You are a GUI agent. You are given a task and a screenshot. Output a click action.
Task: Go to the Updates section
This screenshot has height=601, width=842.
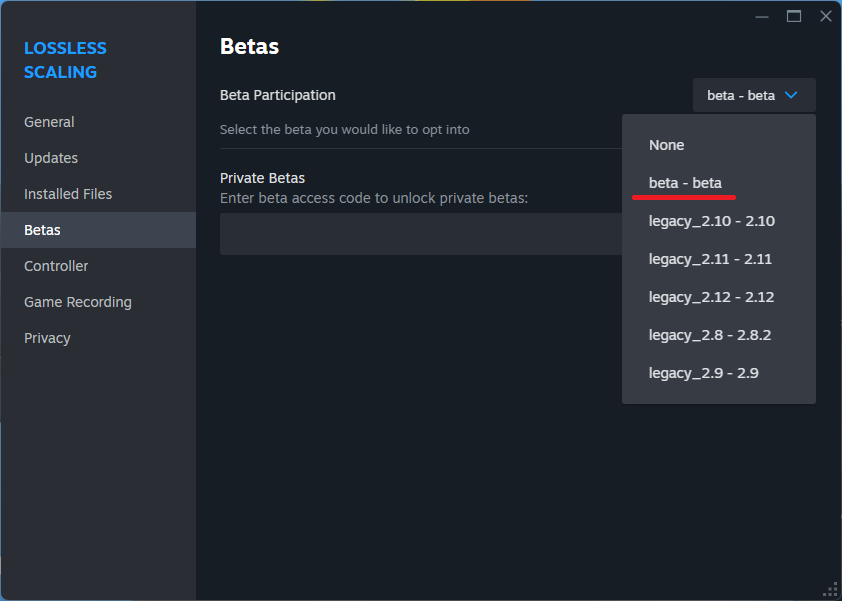(x=51, y=158)
